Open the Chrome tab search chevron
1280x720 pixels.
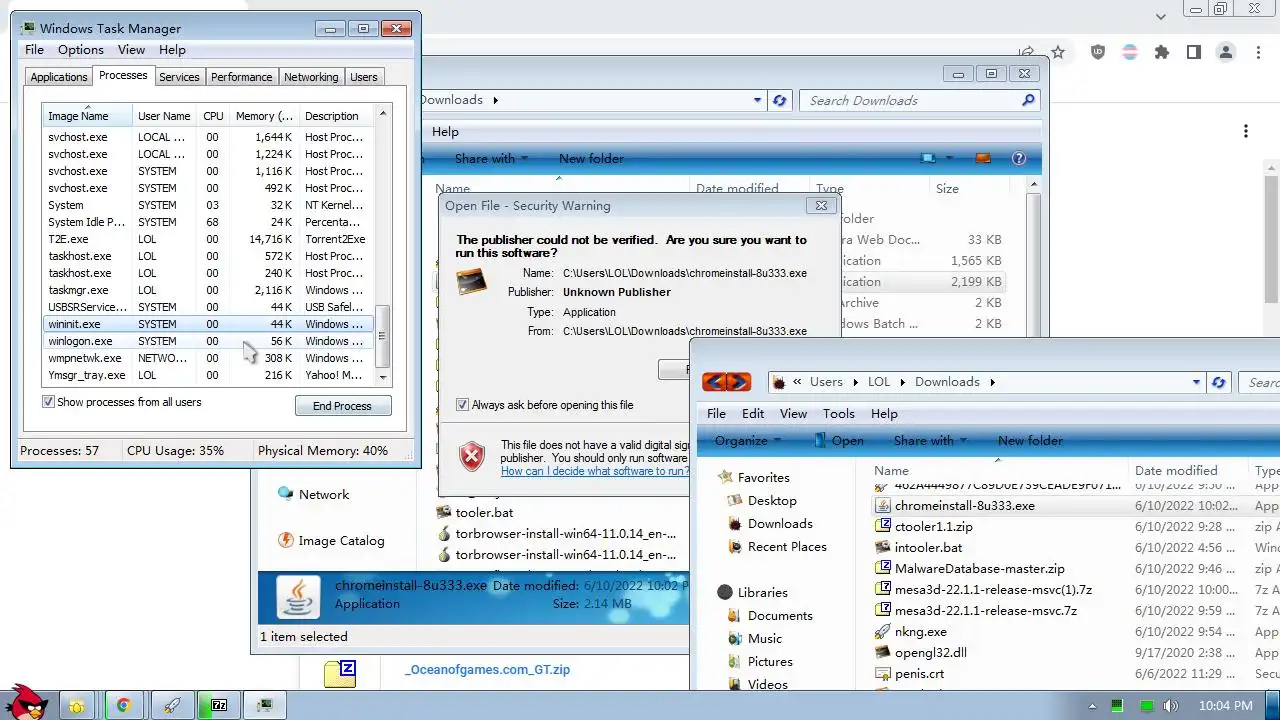point(1161,16)
